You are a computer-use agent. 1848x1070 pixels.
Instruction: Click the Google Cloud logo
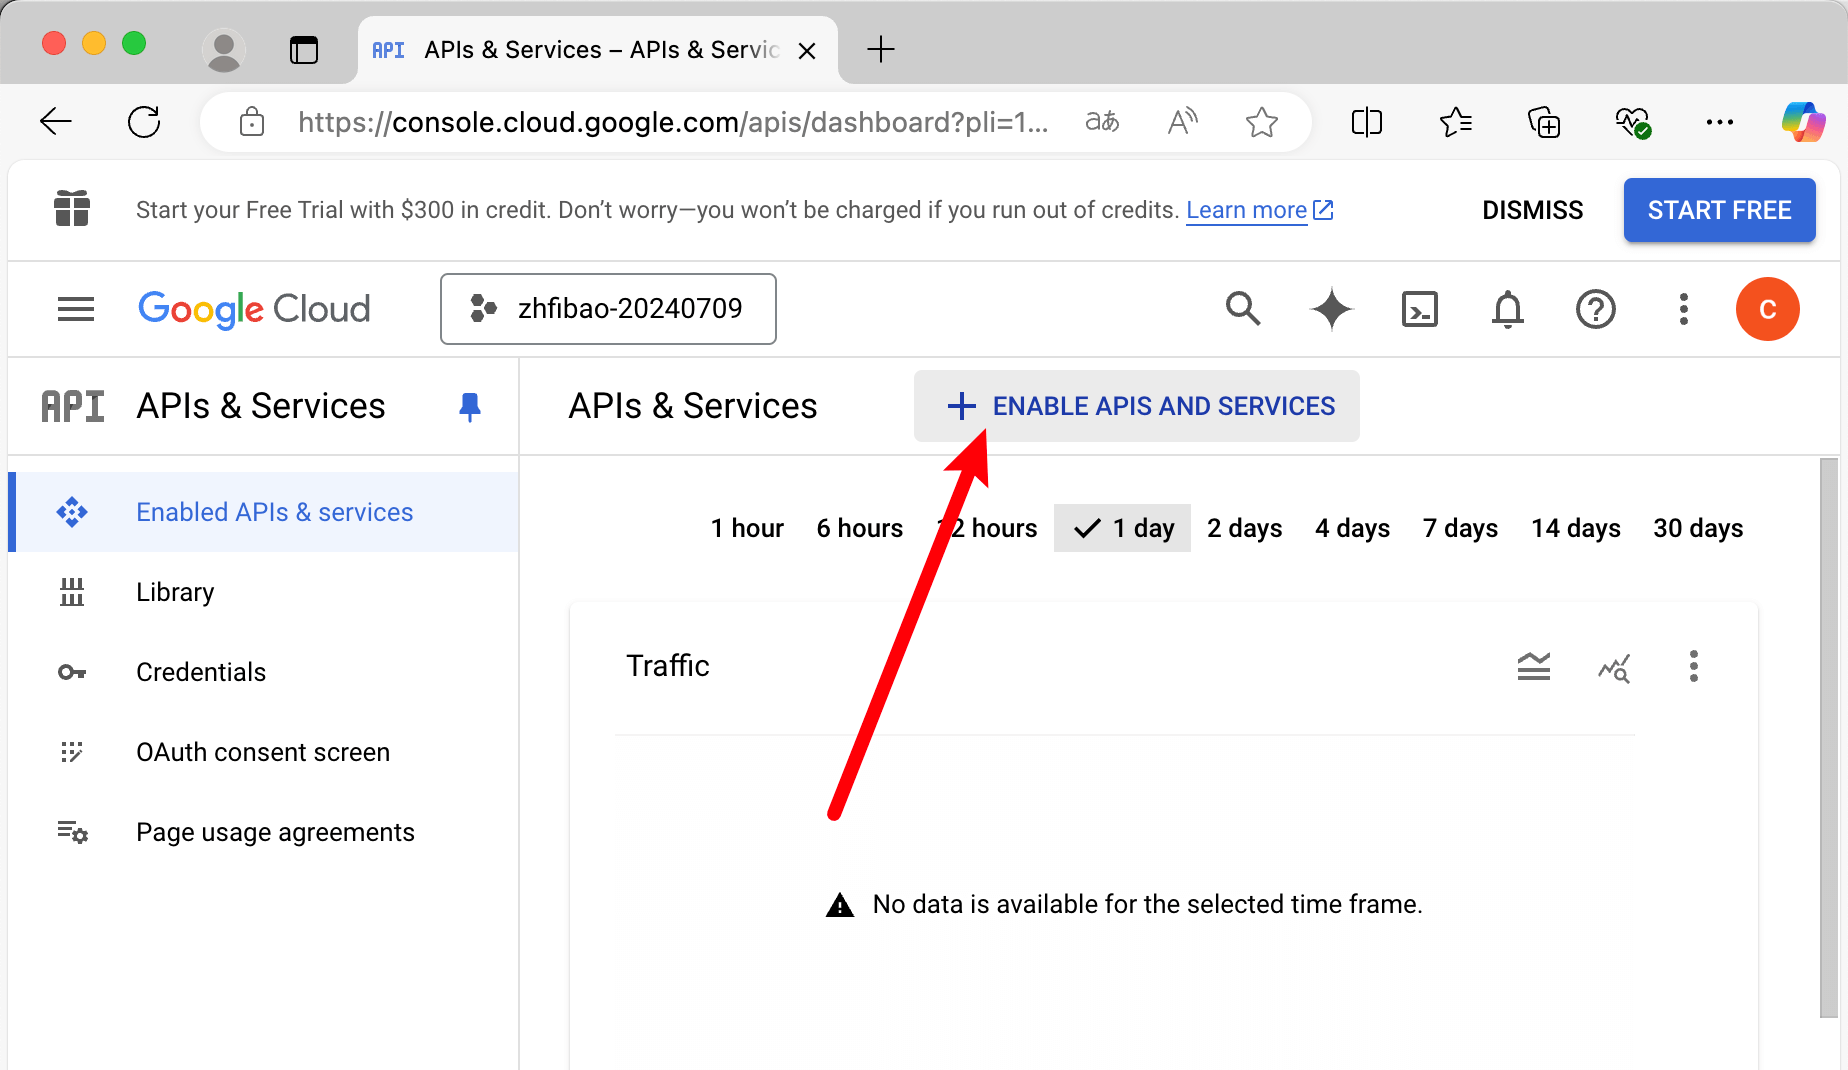pos(254,309)
